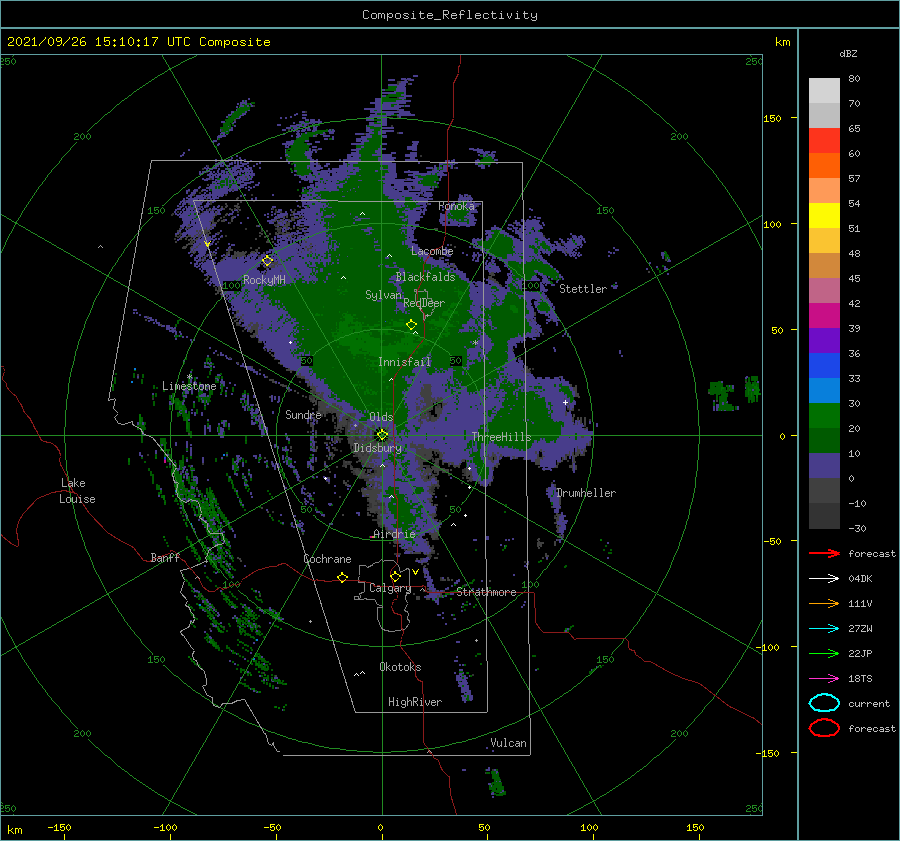Viewport: 900px width, 841px height.
Task: Select the purple 36-39 dBZ swatch
Action: (x=824, y=341)
